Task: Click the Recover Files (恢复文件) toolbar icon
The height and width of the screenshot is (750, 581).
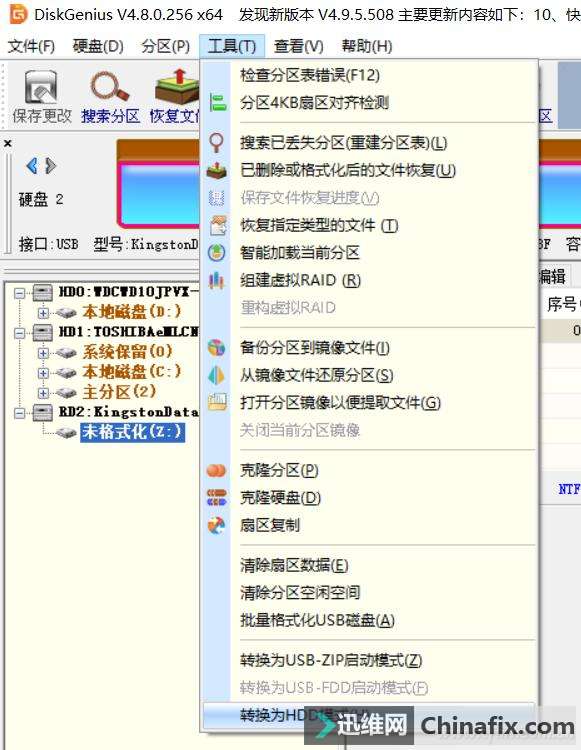Action: [x=177, y=87]
